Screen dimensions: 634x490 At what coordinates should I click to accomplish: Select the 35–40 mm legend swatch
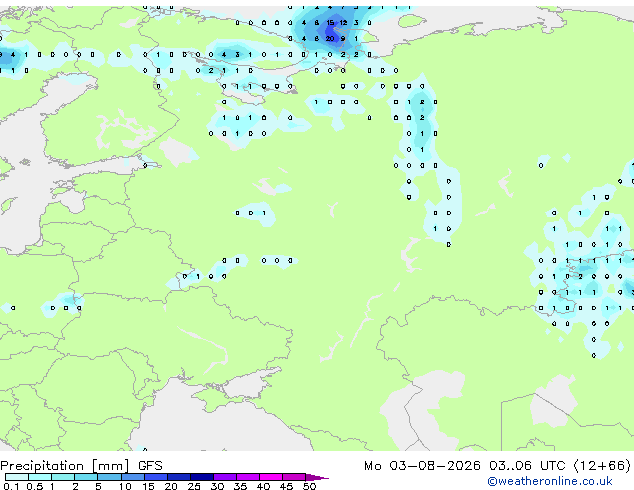pos(248,477)
